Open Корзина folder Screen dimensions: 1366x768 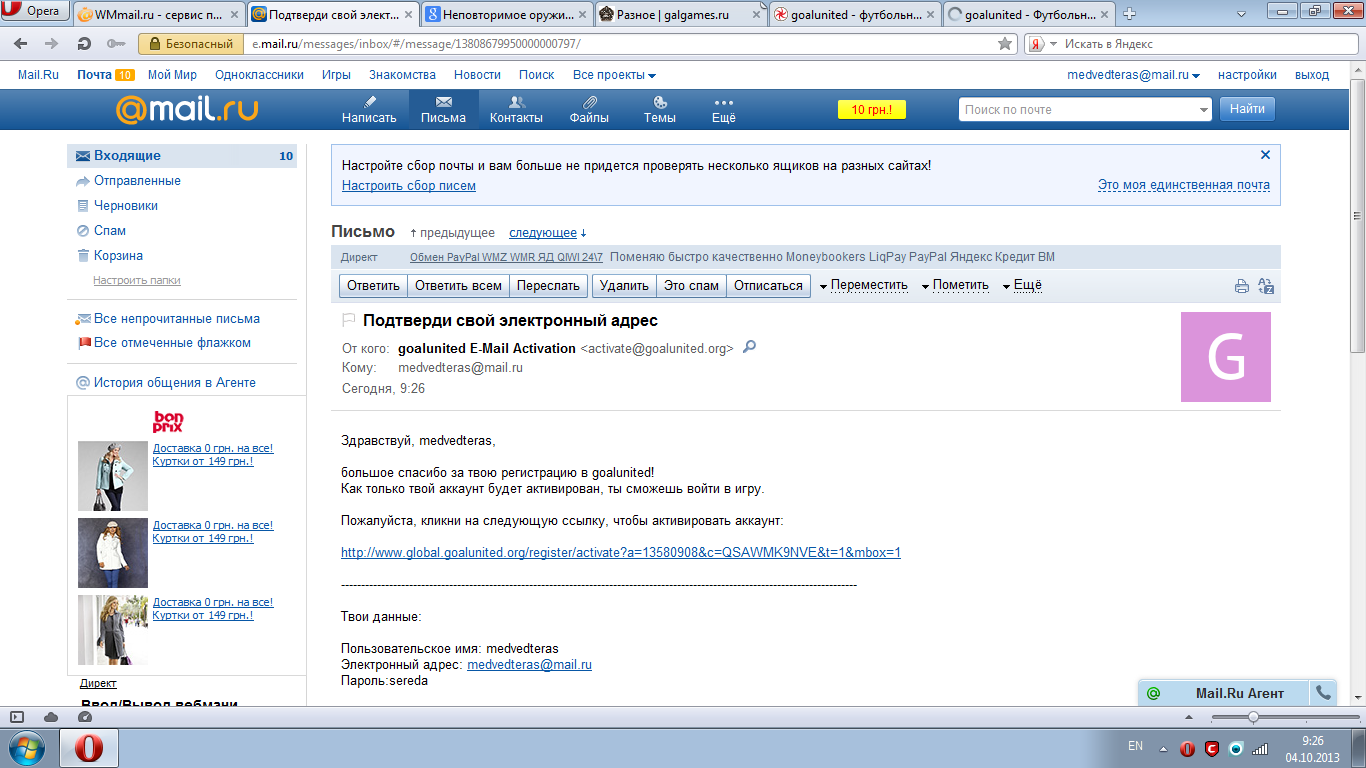pos(118,256)
